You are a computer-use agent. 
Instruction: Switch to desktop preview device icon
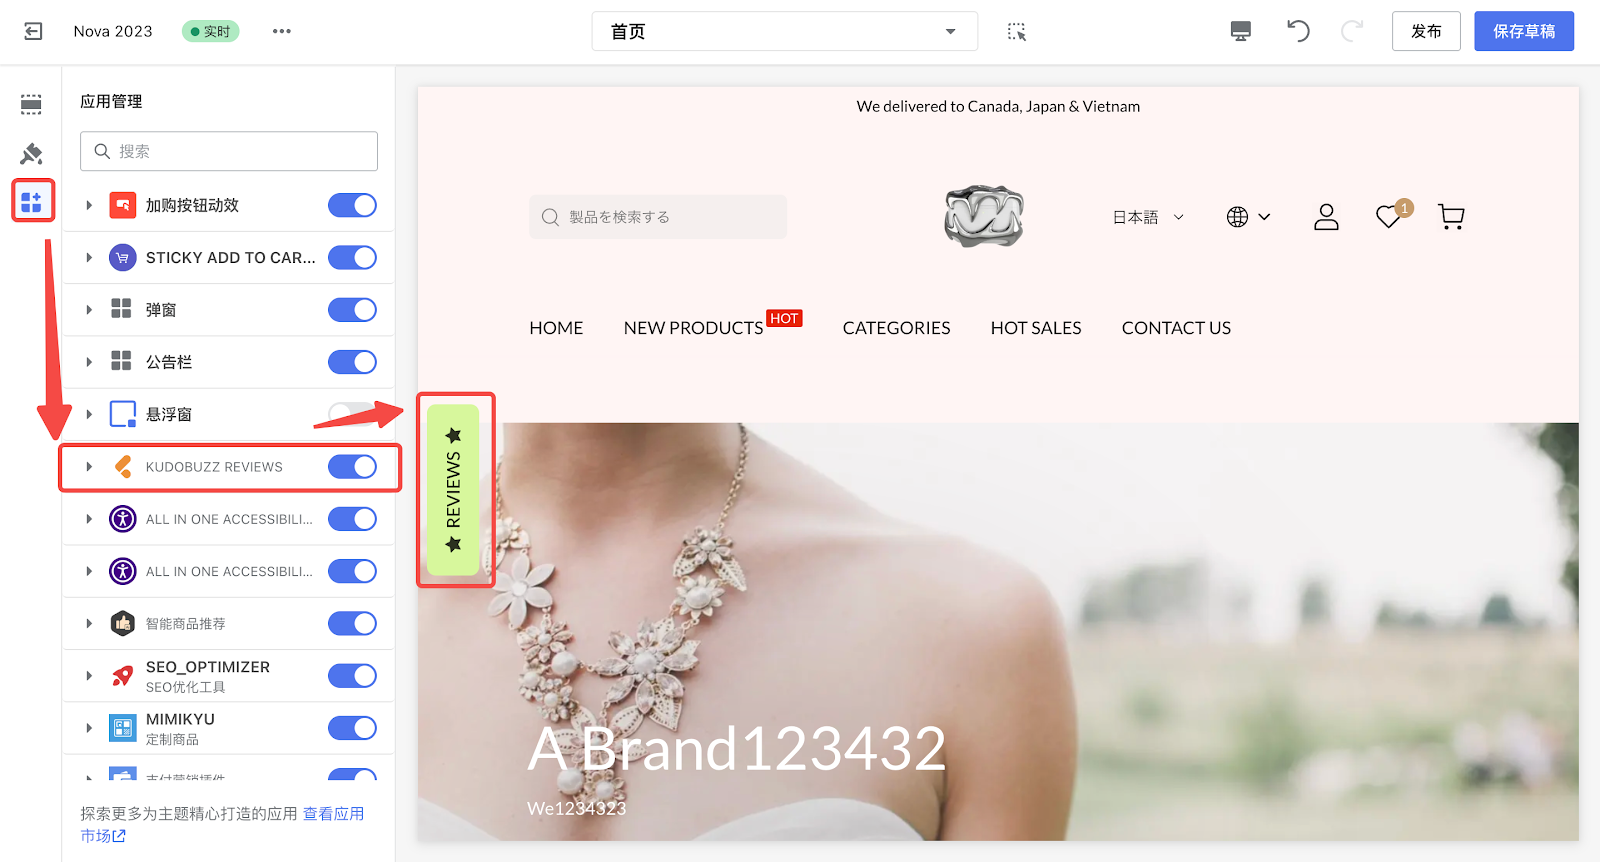click(1240, 31)
